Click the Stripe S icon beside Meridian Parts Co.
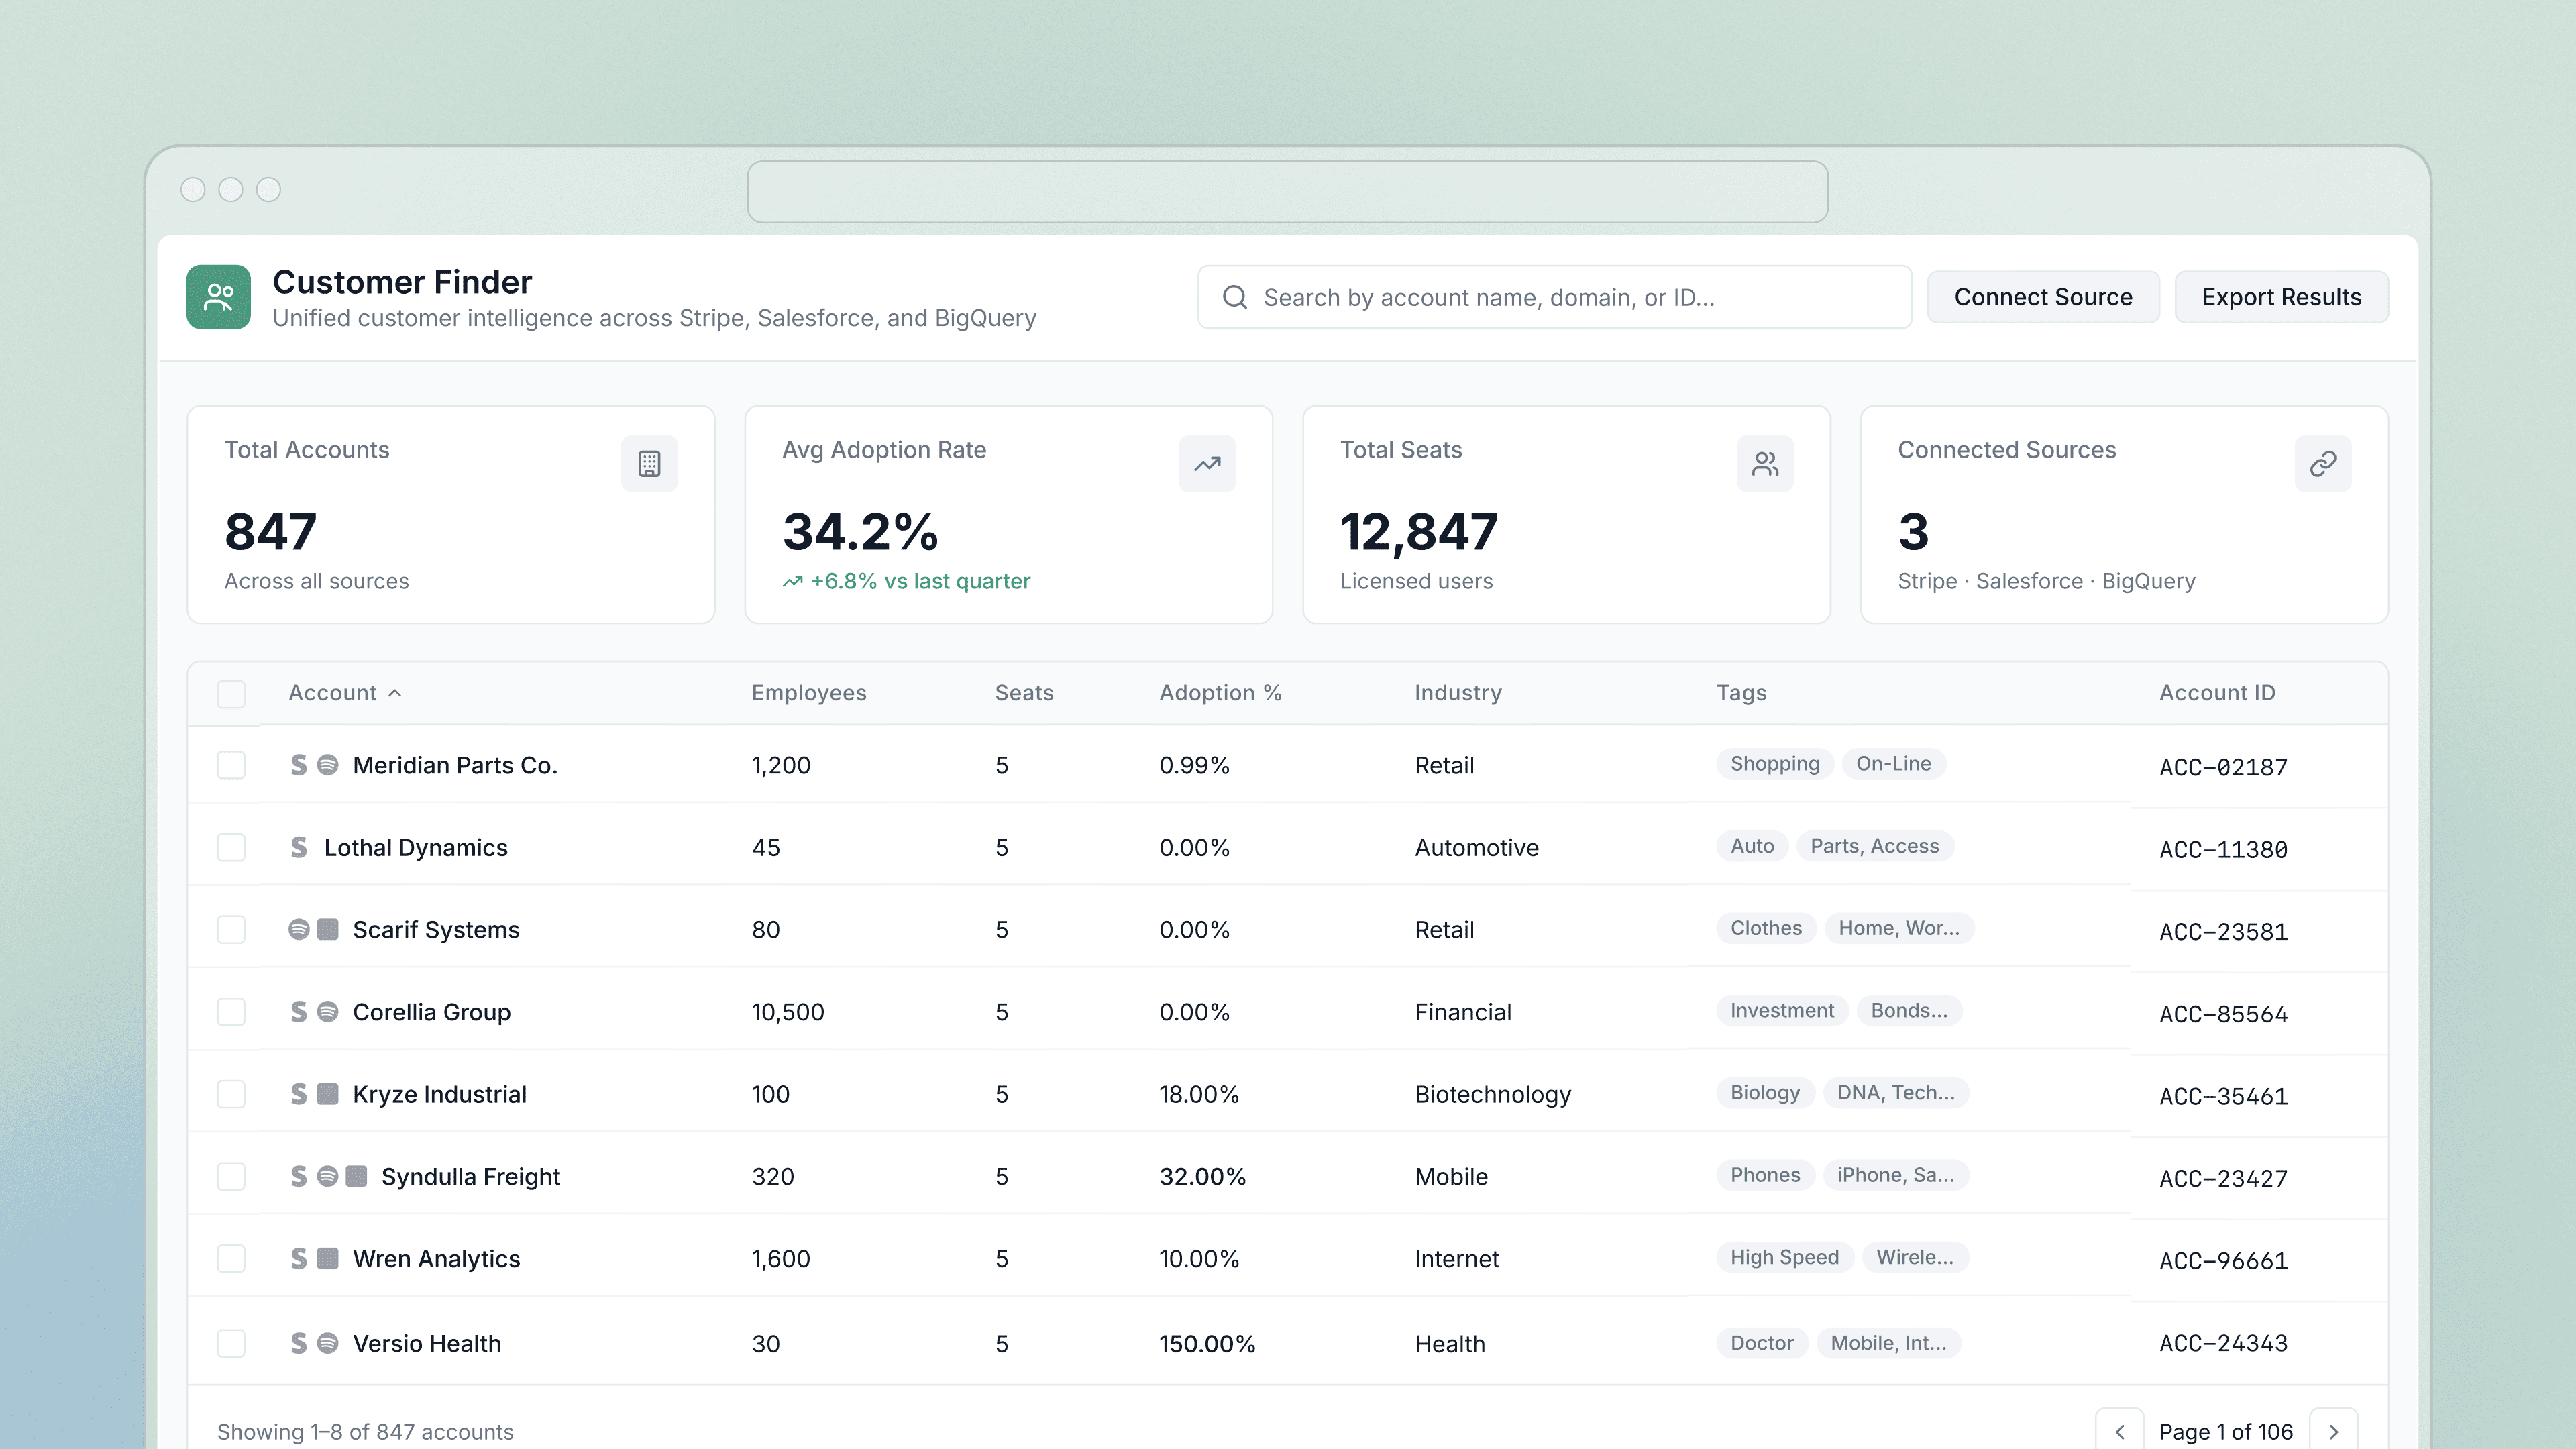Image resolution: width=2576 pixels, height=1449 pixels. pos(299,765)
